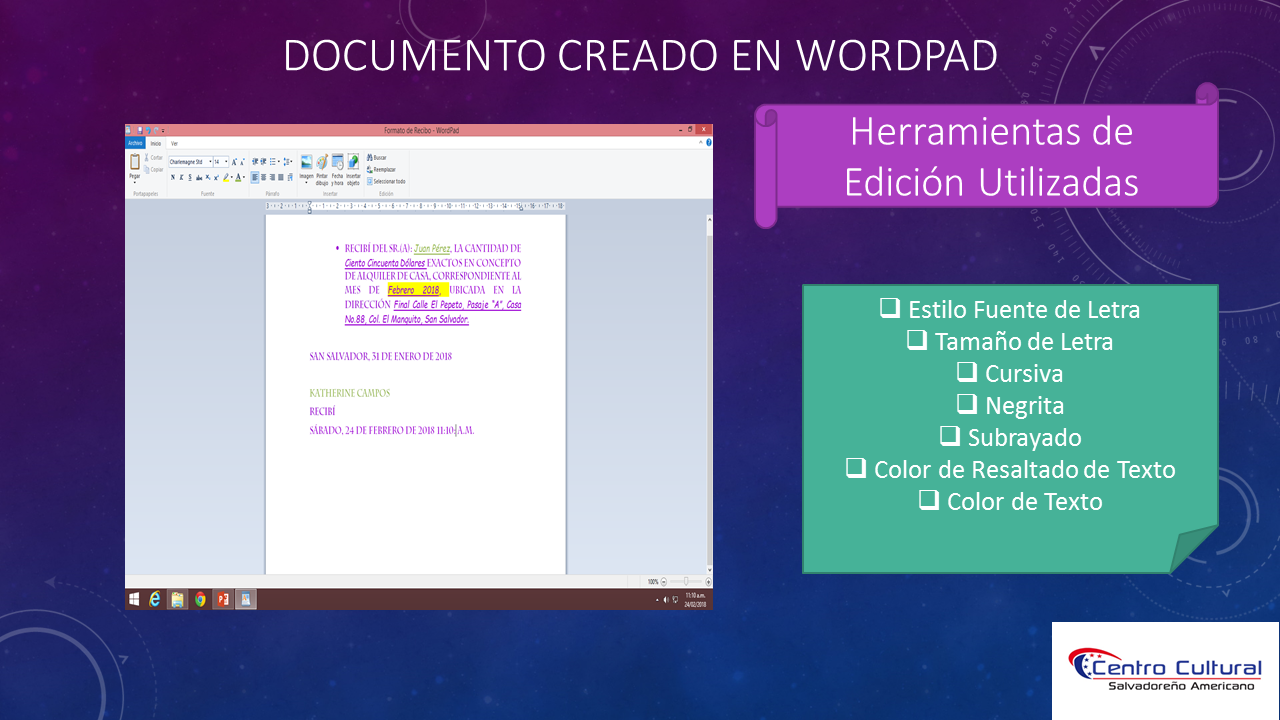Toggle strikethrough (abc) formatting
Image resolution: width=1280 pixels, height=720 pixels.
tap(199, 177)
